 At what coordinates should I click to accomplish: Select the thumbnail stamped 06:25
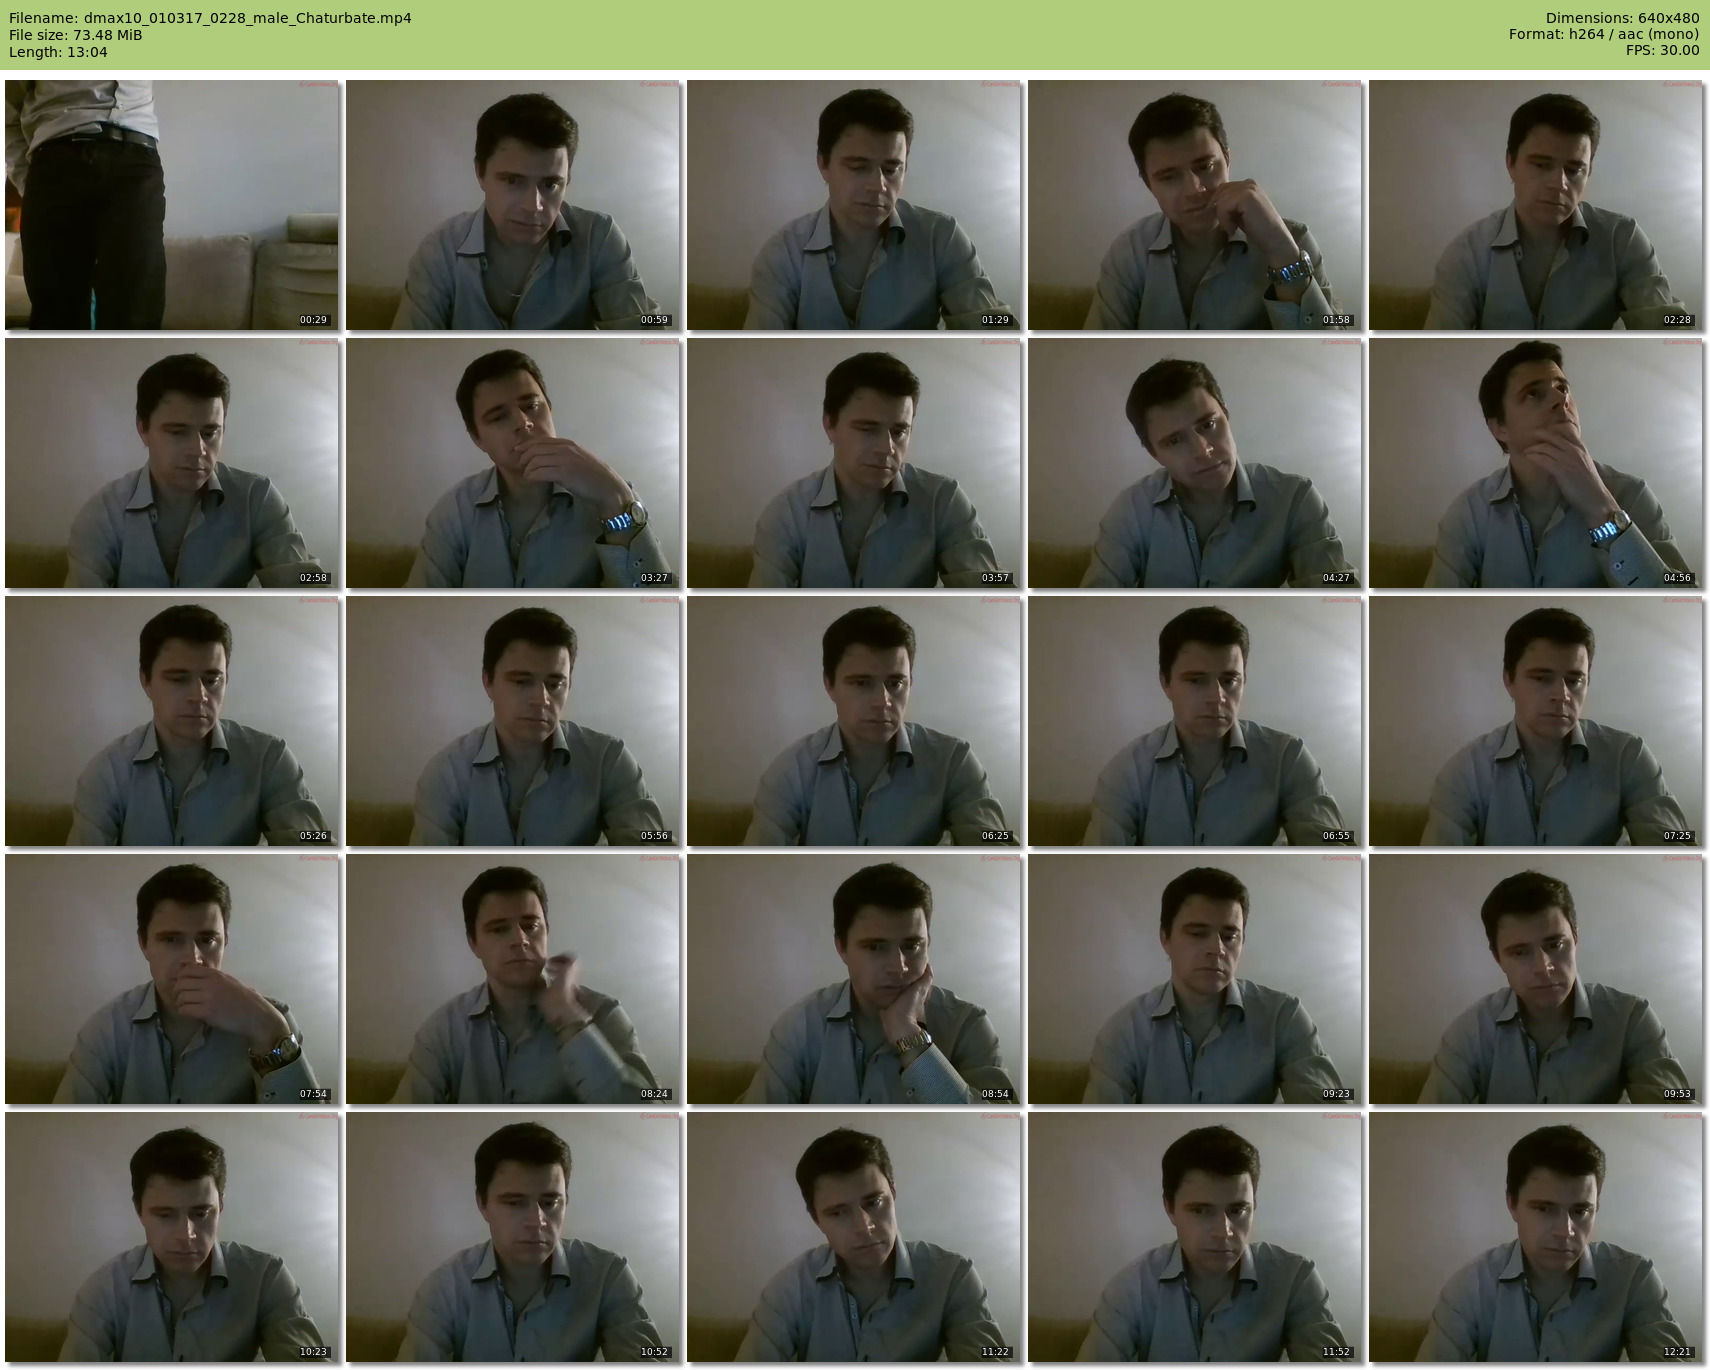853,721
